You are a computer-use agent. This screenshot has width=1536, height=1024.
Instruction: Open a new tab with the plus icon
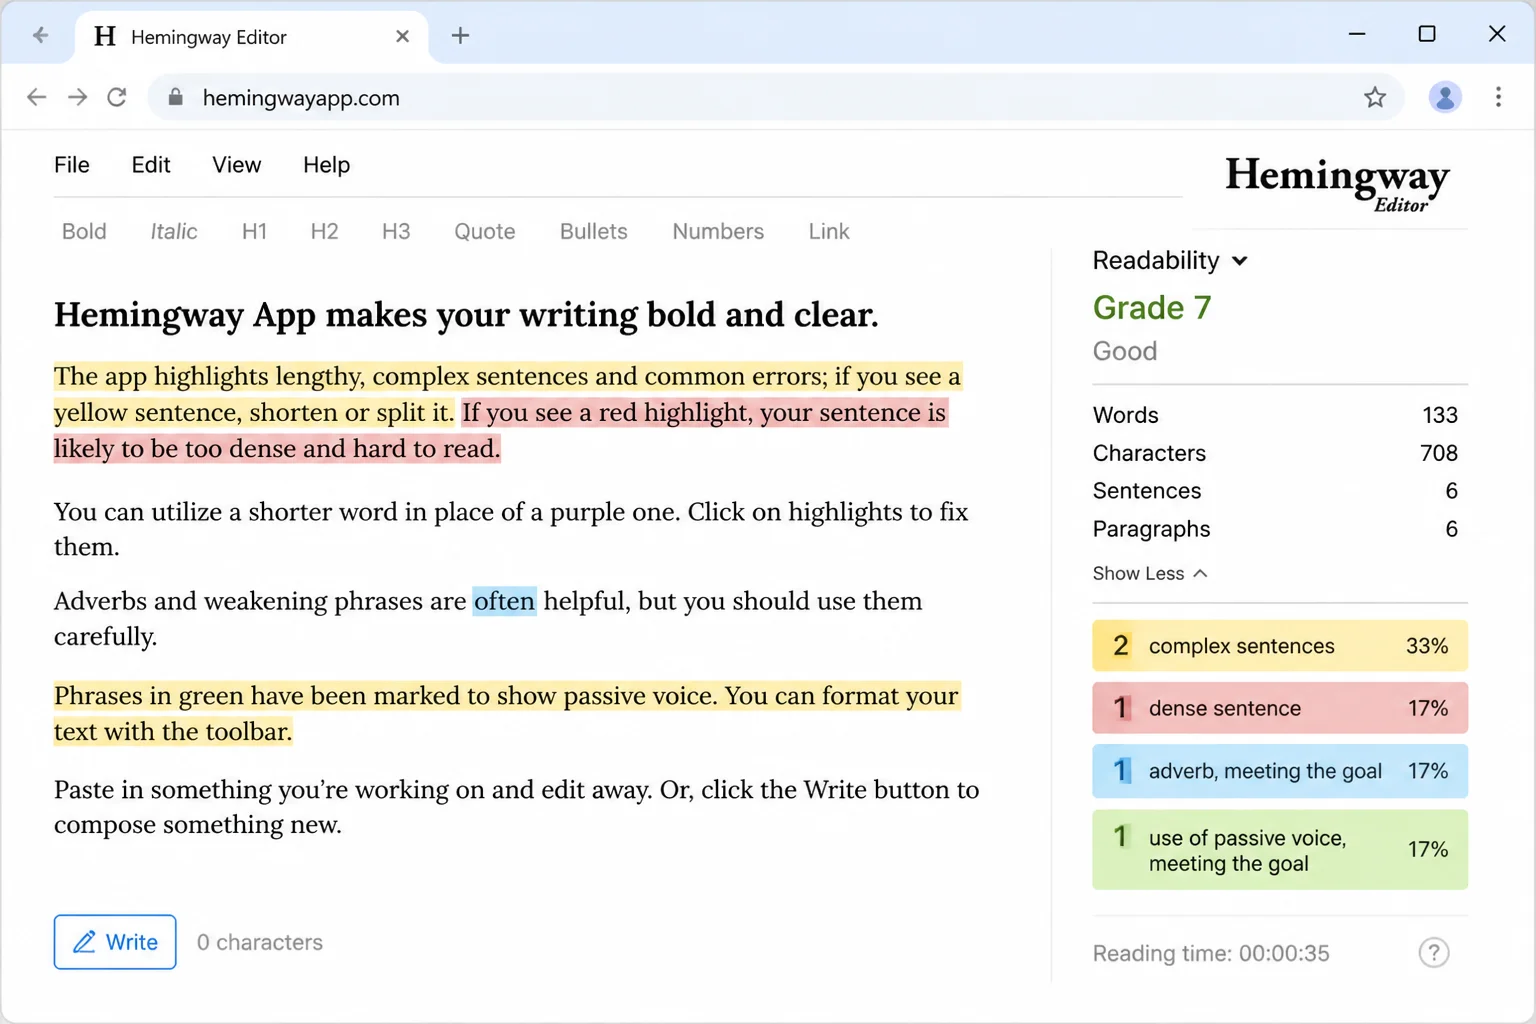pyautogui.click(x=460, y=36)
